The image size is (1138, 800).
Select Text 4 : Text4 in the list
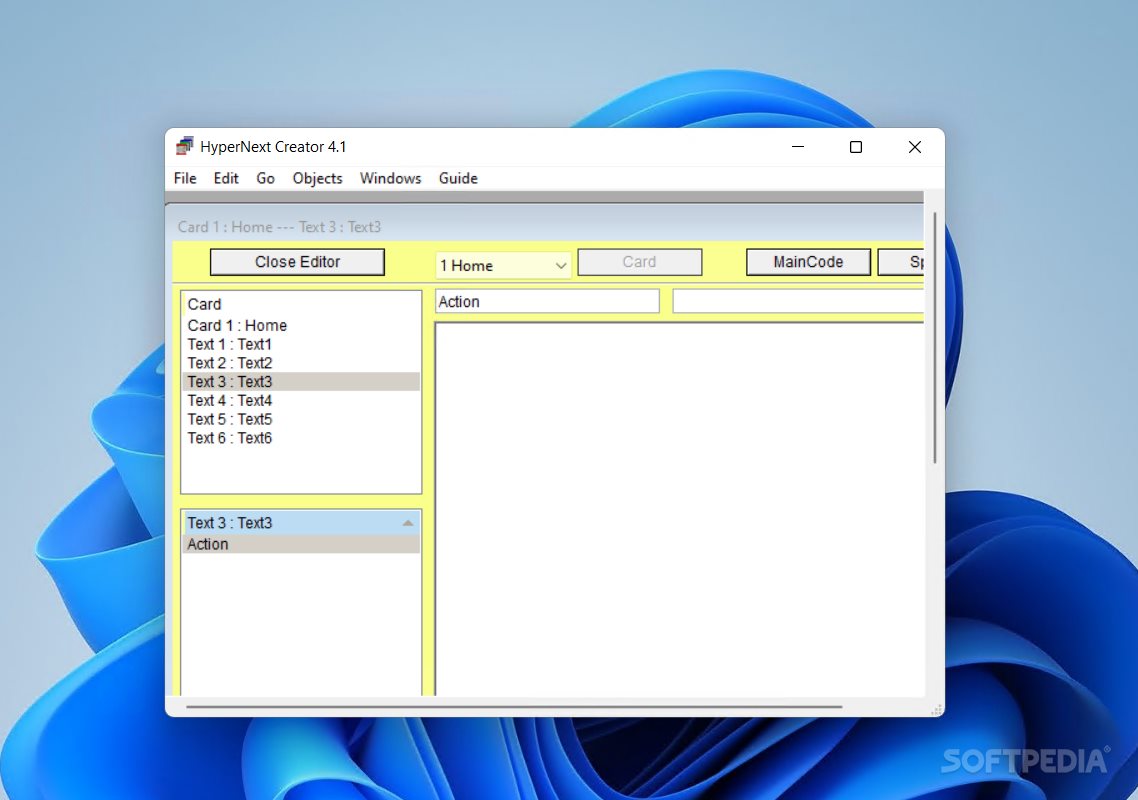pyautogui.click(x=301, y=401)
